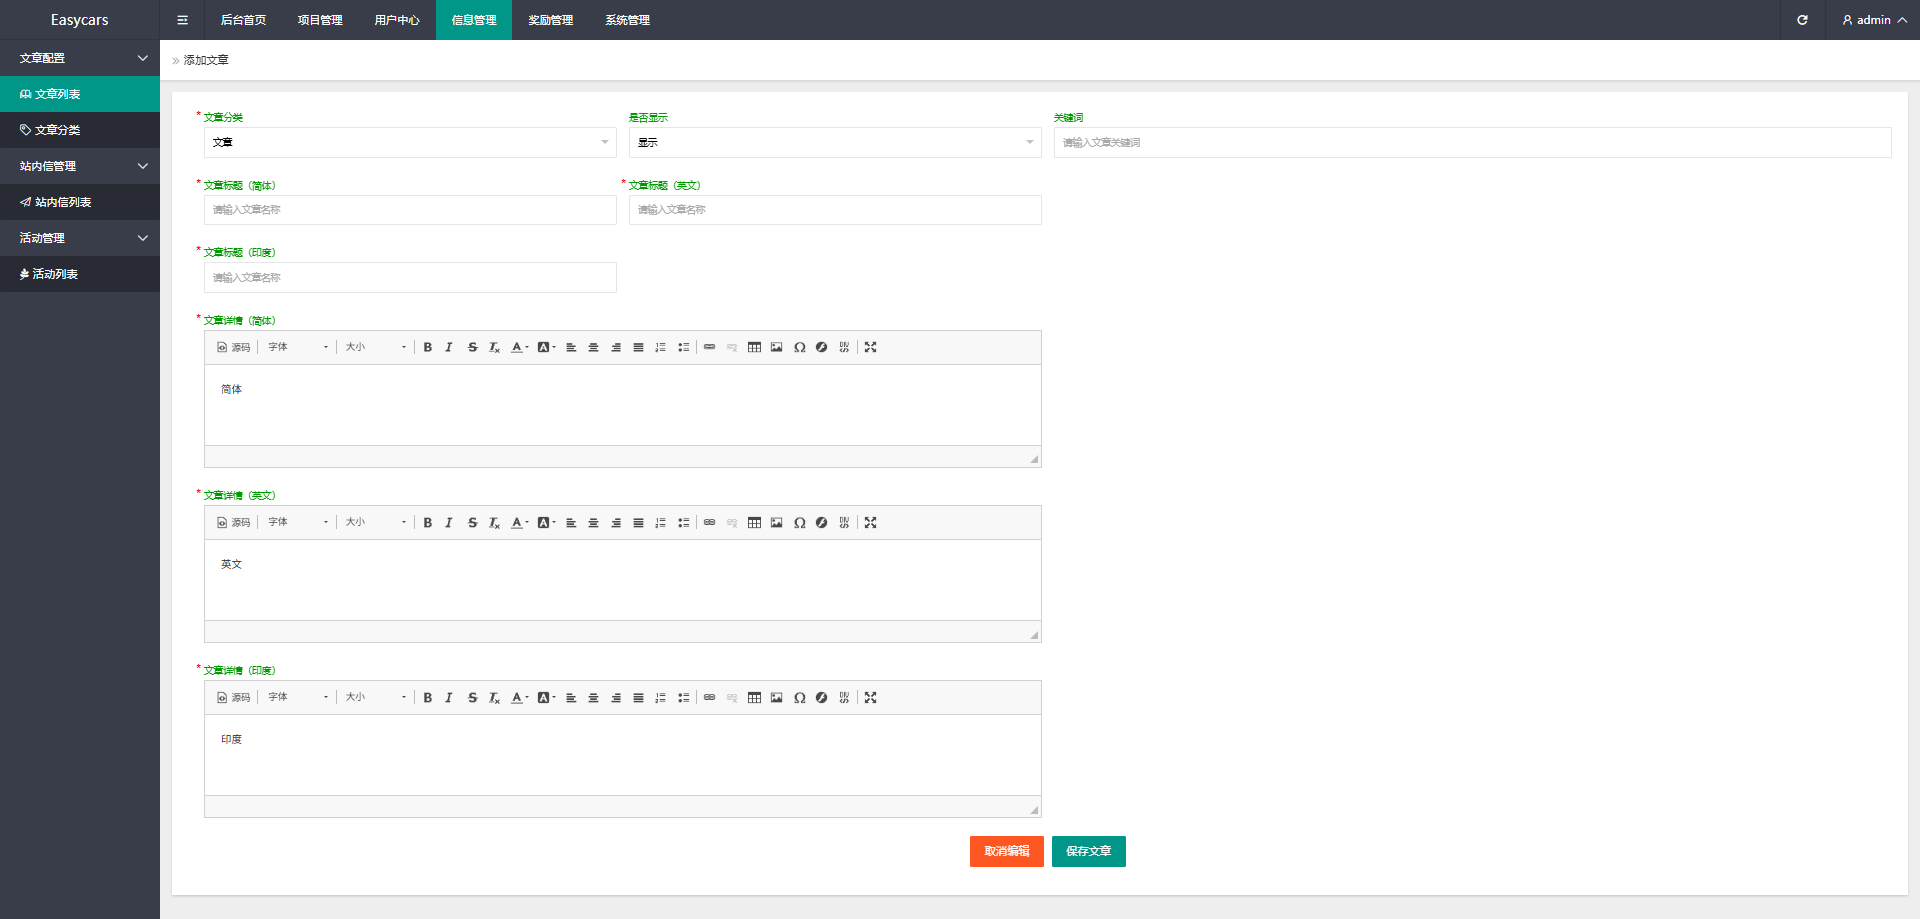Open the 项目管理 top menu
Screen dimensions: 1920x919
coord(320,20)
